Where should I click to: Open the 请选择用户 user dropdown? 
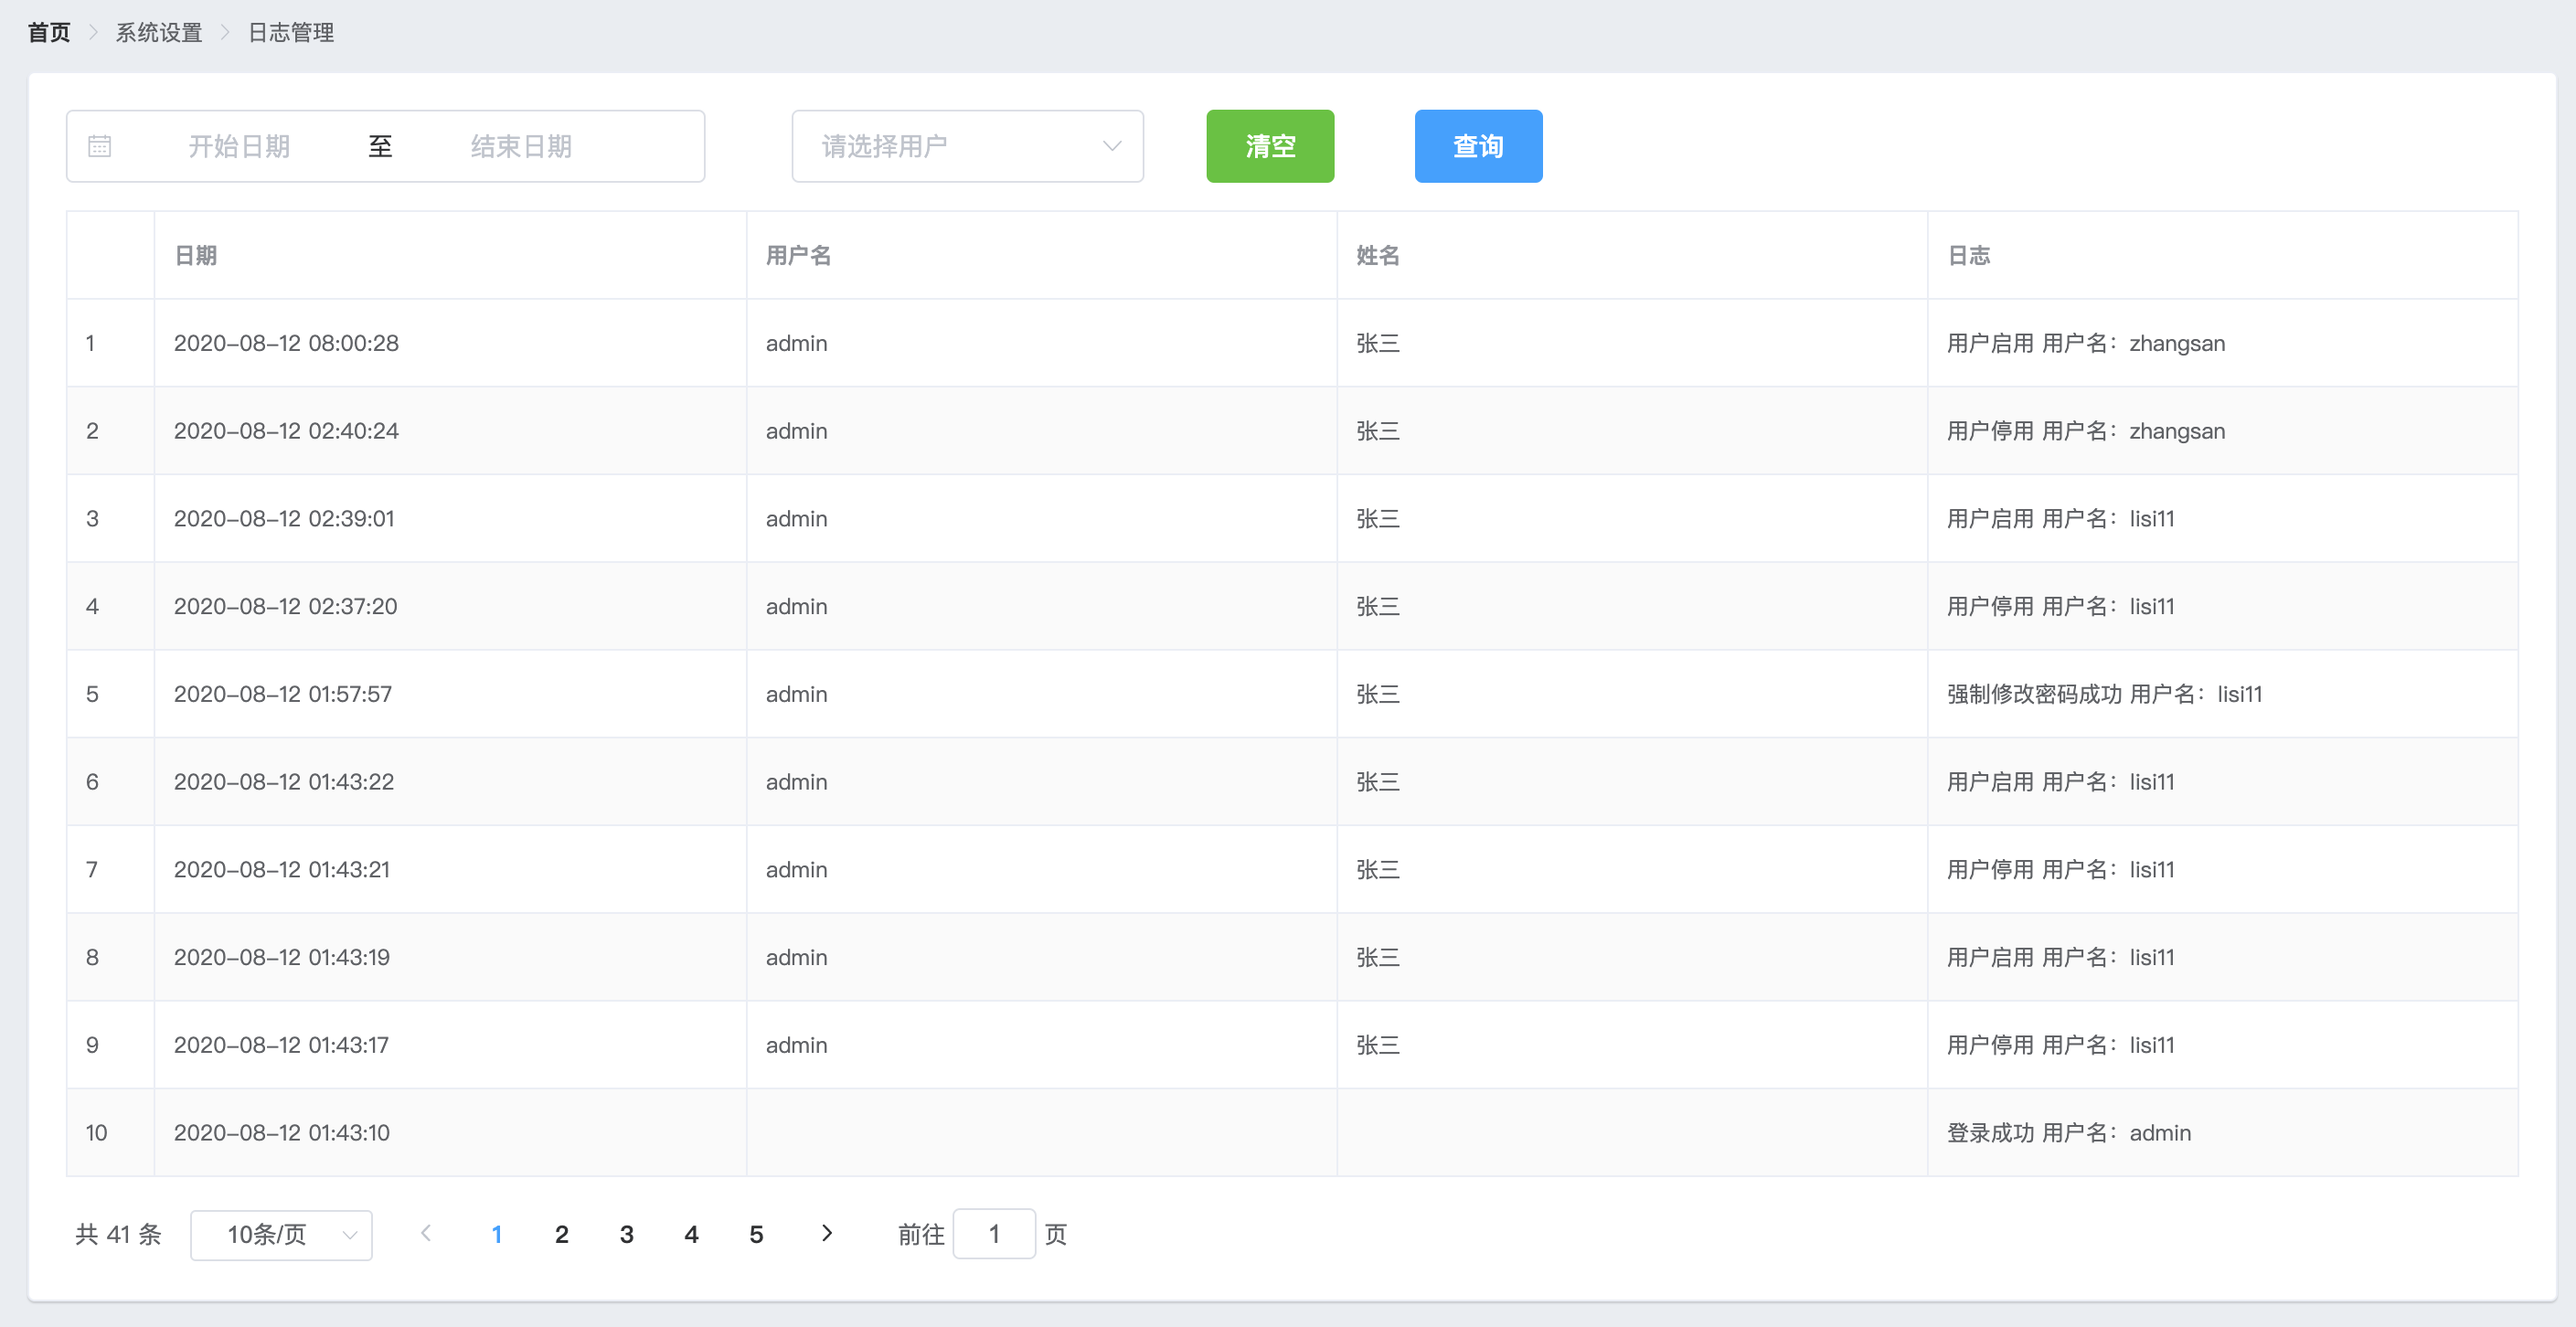pos(967,146)
